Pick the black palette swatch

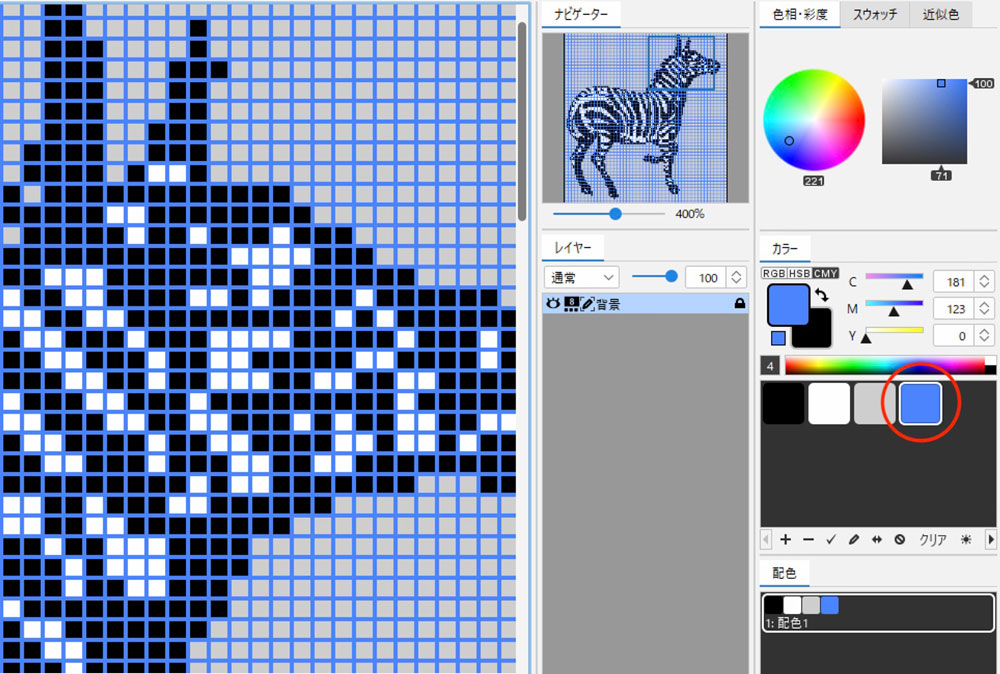(783, 404)
